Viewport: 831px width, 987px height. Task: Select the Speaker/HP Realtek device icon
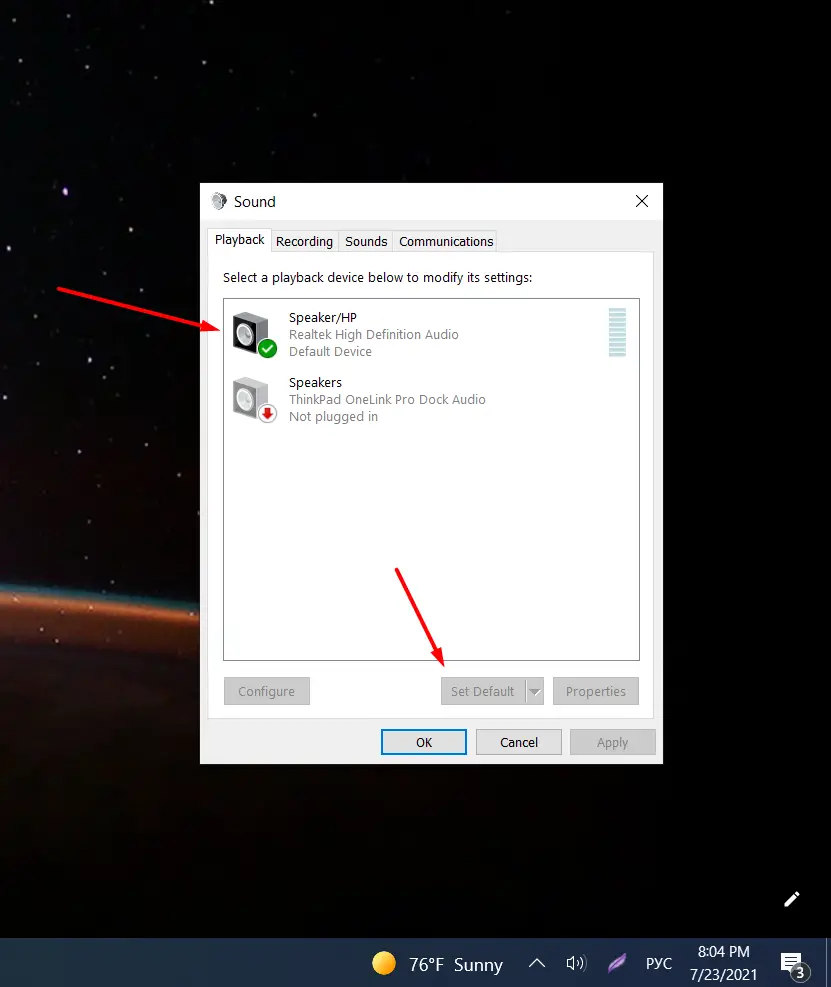coord(254,334)
